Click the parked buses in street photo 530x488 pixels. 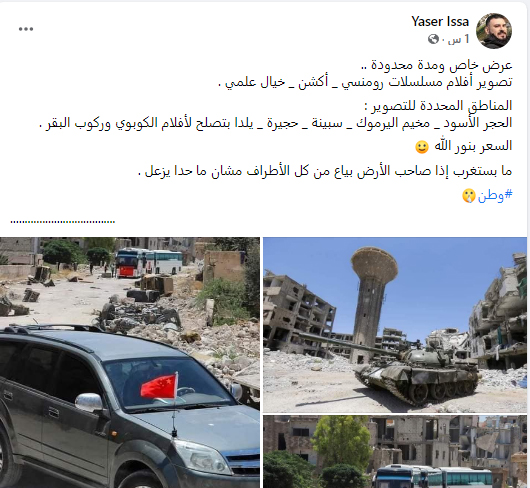(x=149, y=263)
